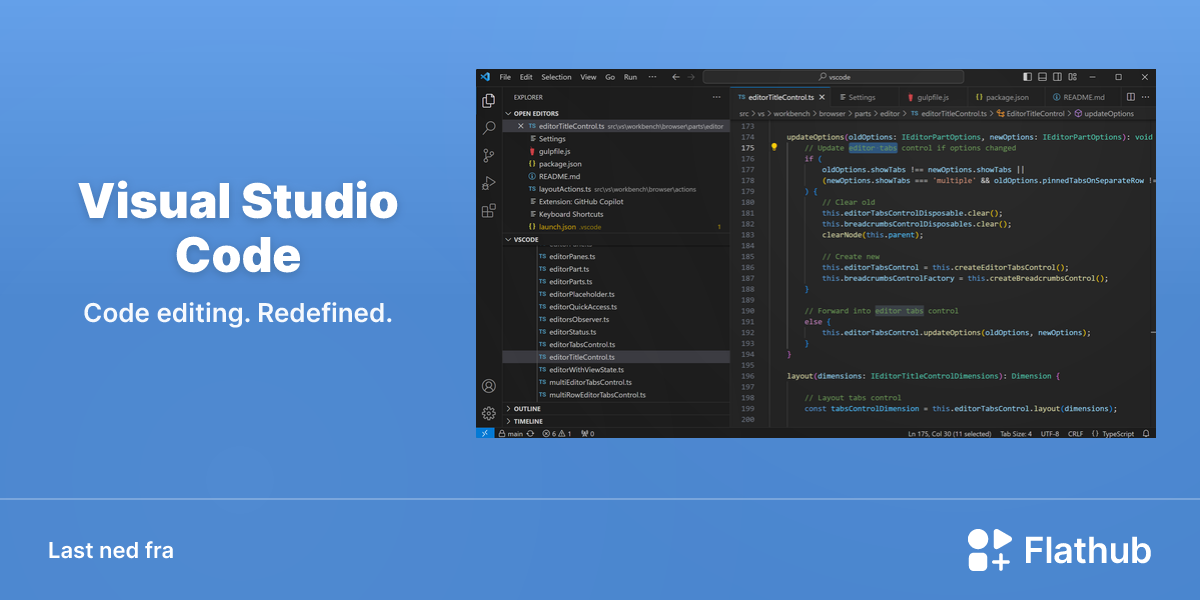Toggle the Primary Side Bar layout button

coord(1027,77)
